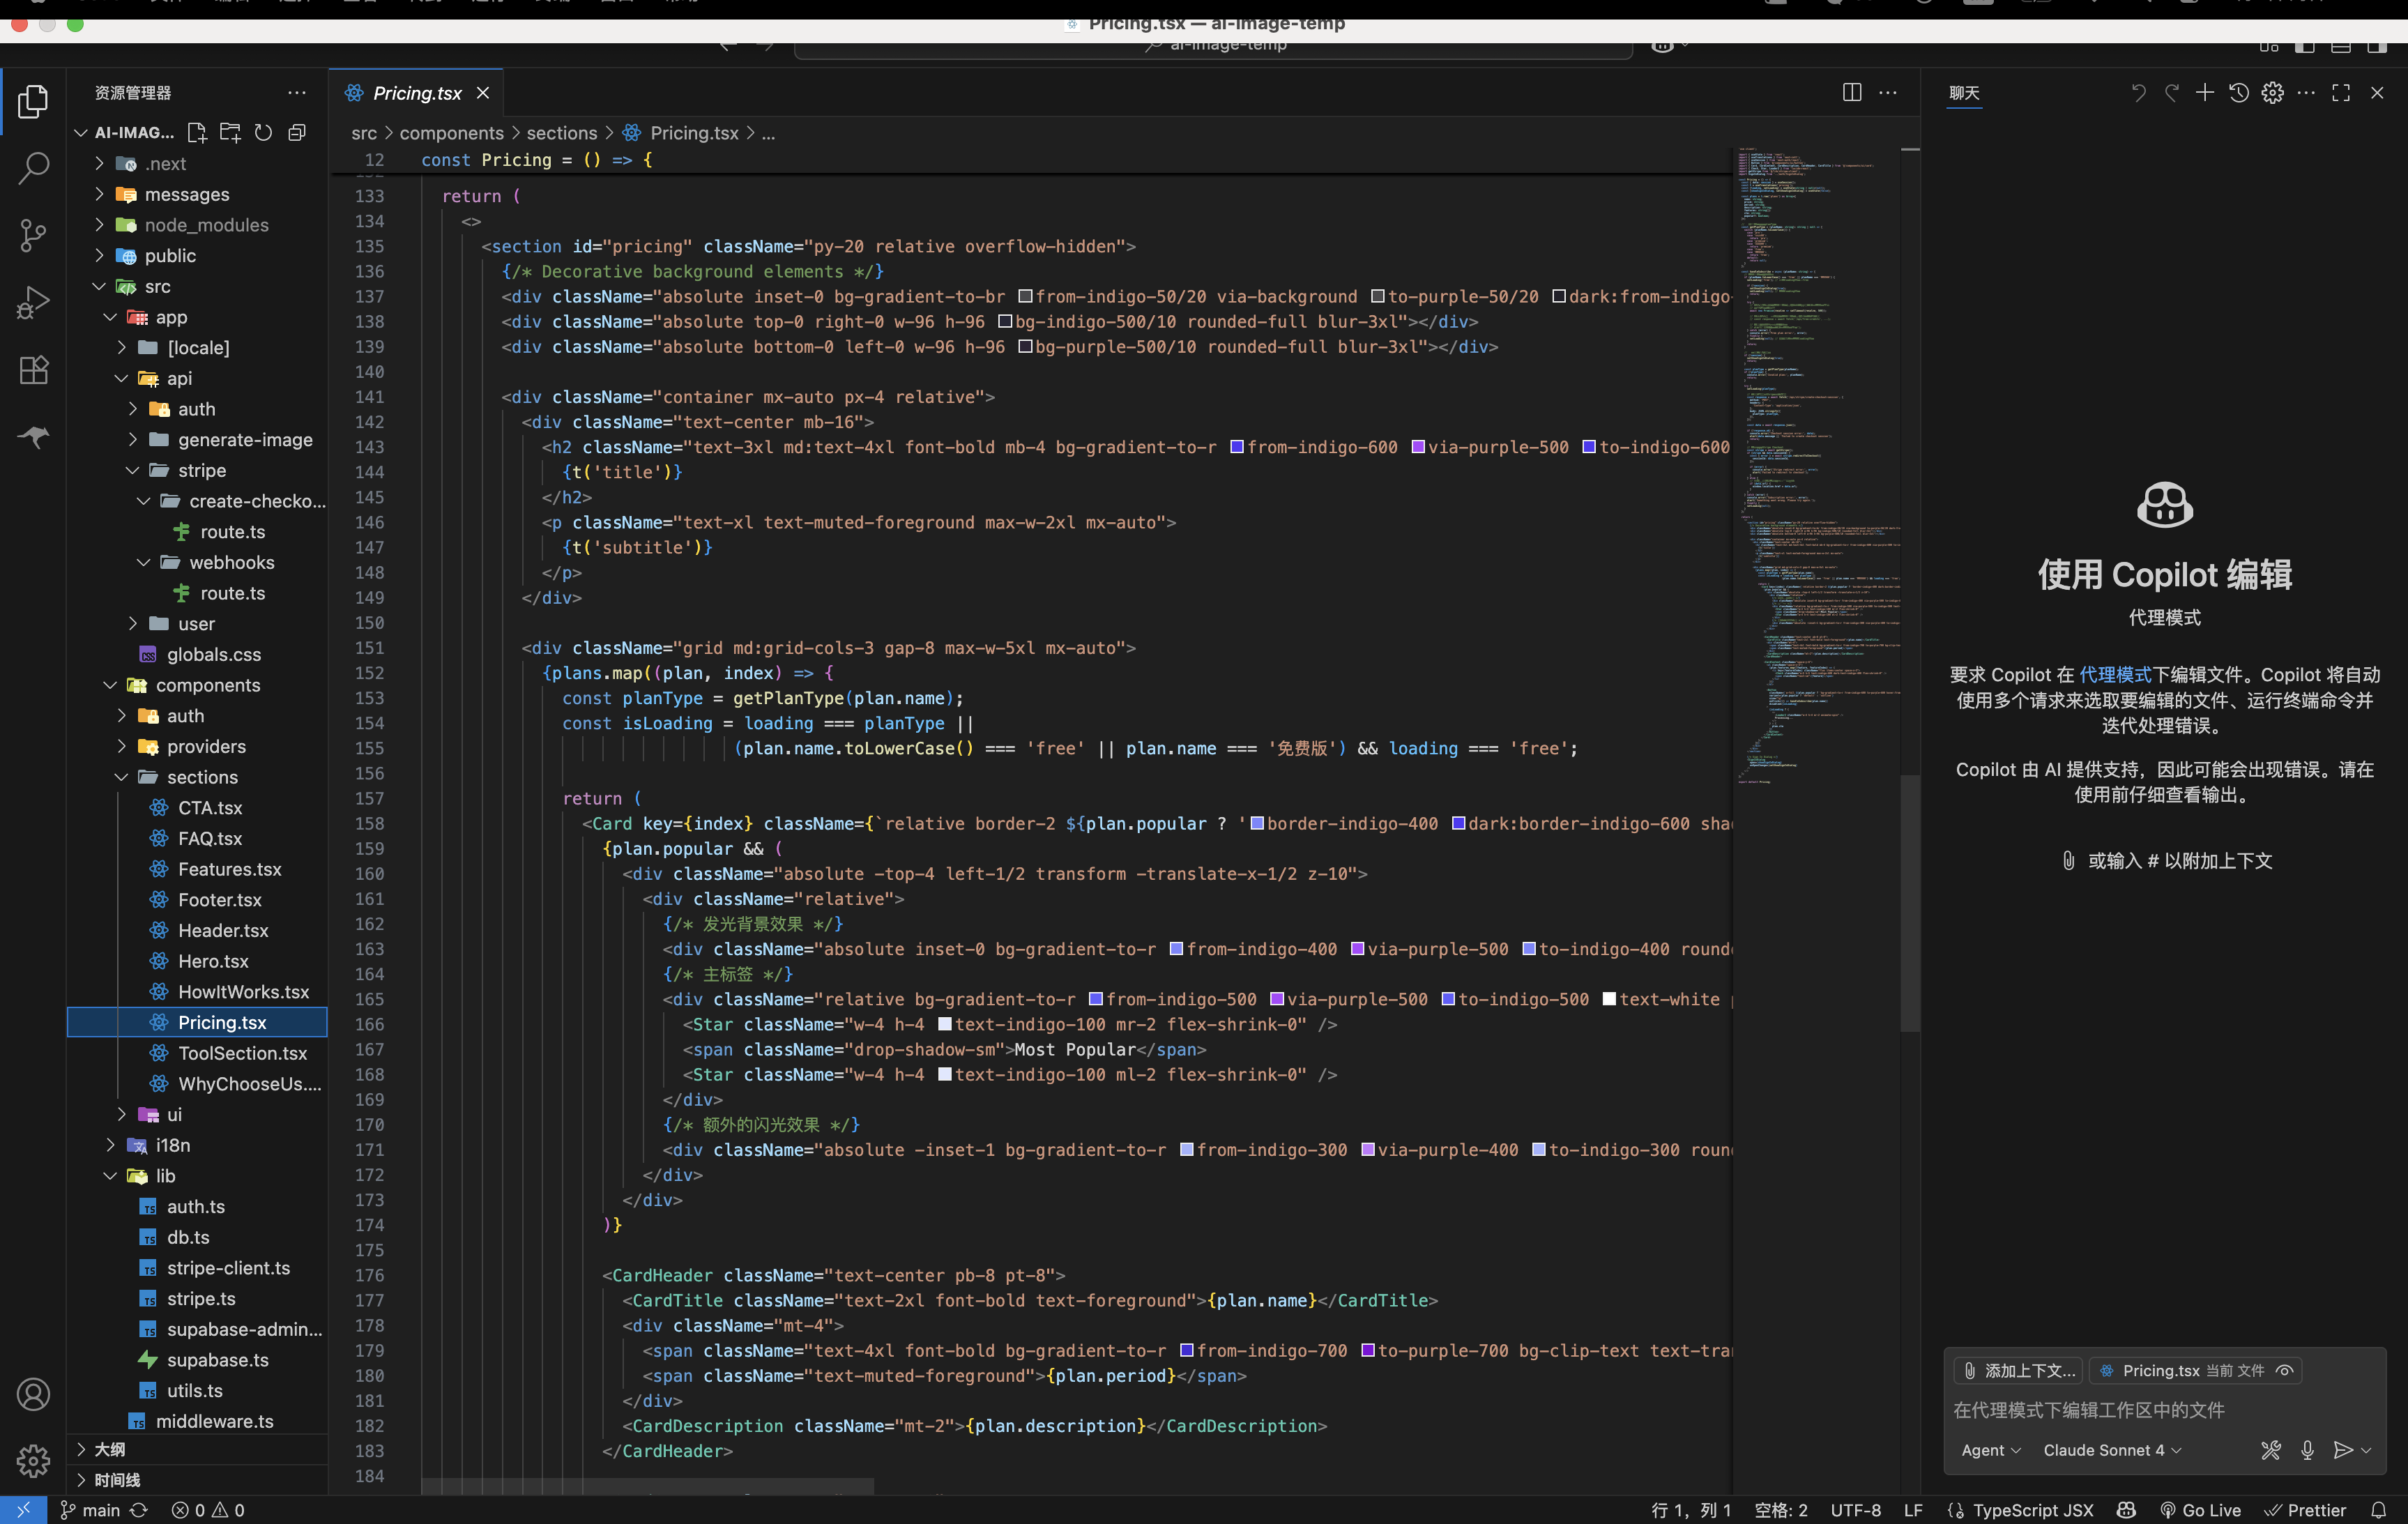Viewport: 2408px width, 1524px height.
Task: Open globals.css in the file tree
Action: point(213,654)
